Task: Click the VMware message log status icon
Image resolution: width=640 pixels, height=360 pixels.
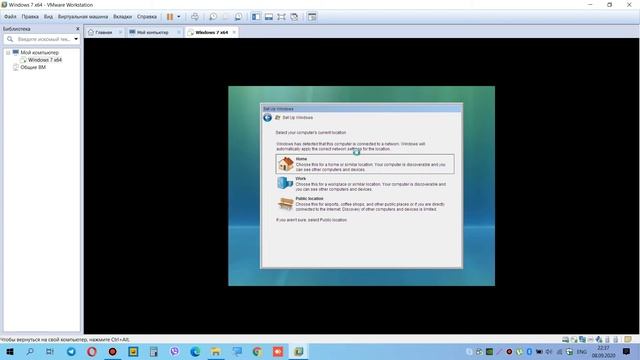Action: click(x=628, y=339)
